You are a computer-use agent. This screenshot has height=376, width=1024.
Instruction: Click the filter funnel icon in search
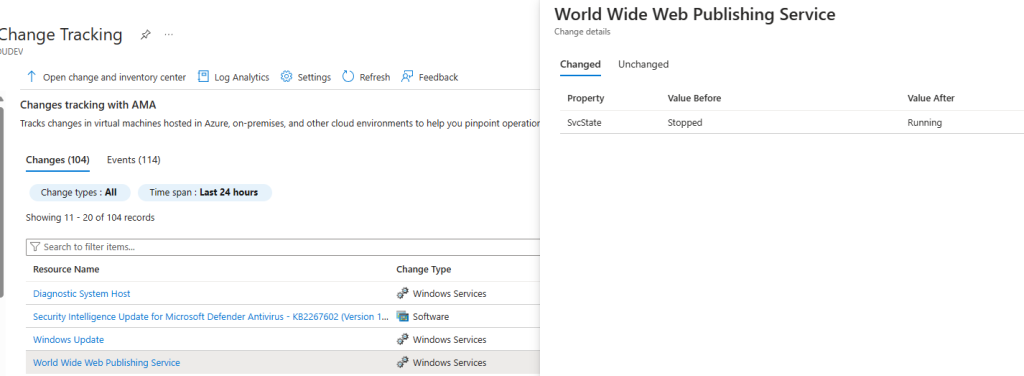[35, 247]
